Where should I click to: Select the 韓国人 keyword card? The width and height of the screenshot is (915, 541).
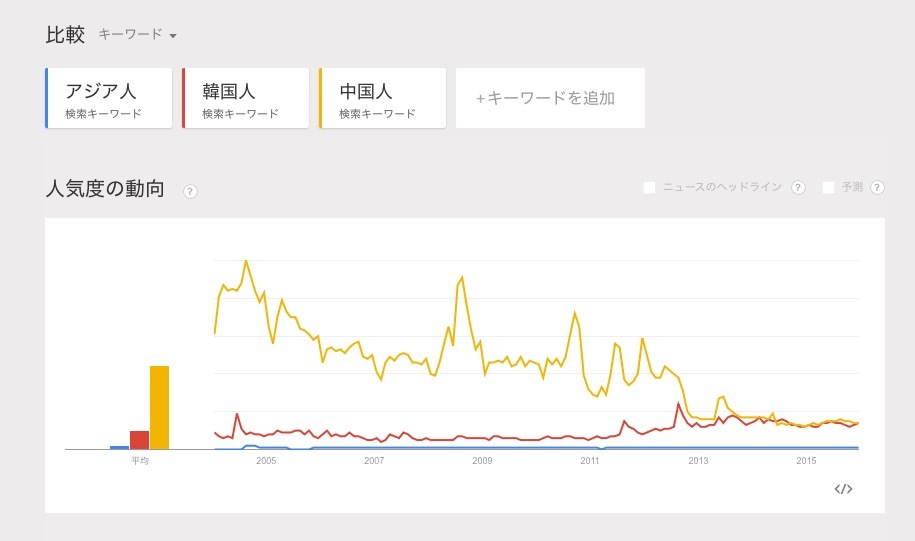pos(246,98)
